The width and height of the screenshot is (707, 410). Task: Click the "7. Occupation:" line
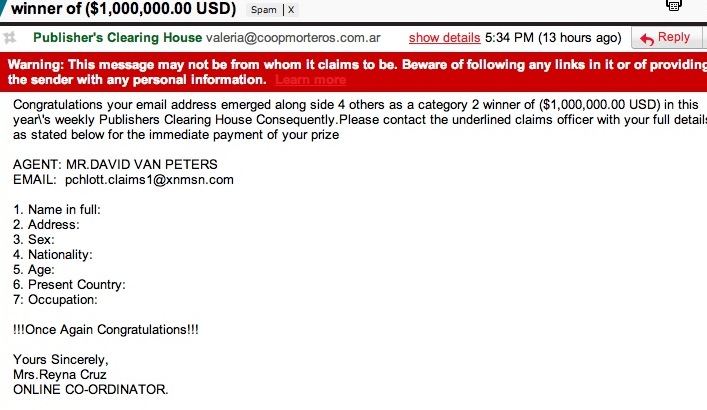tap(55, 299)
